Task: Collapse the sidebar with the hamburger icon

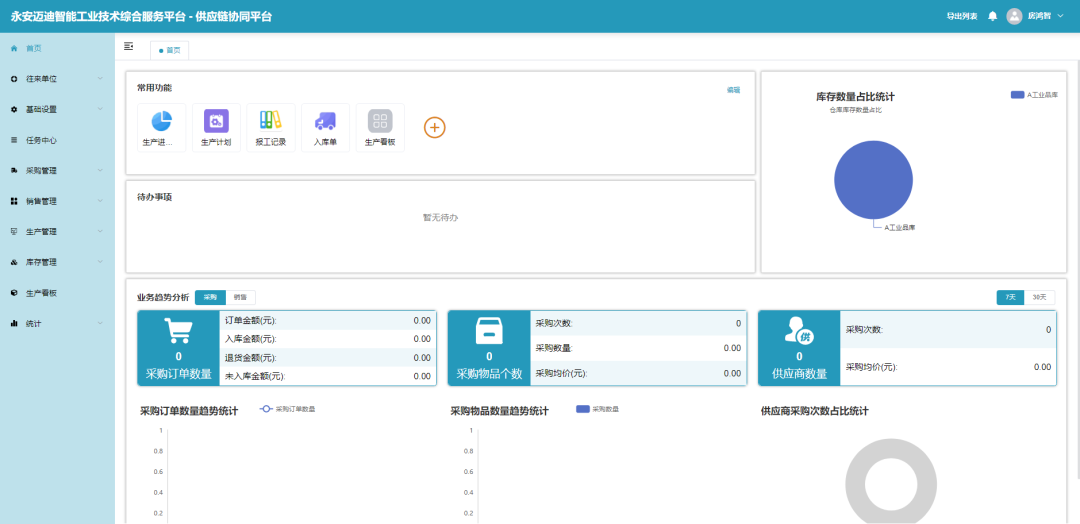Action: 128,46
